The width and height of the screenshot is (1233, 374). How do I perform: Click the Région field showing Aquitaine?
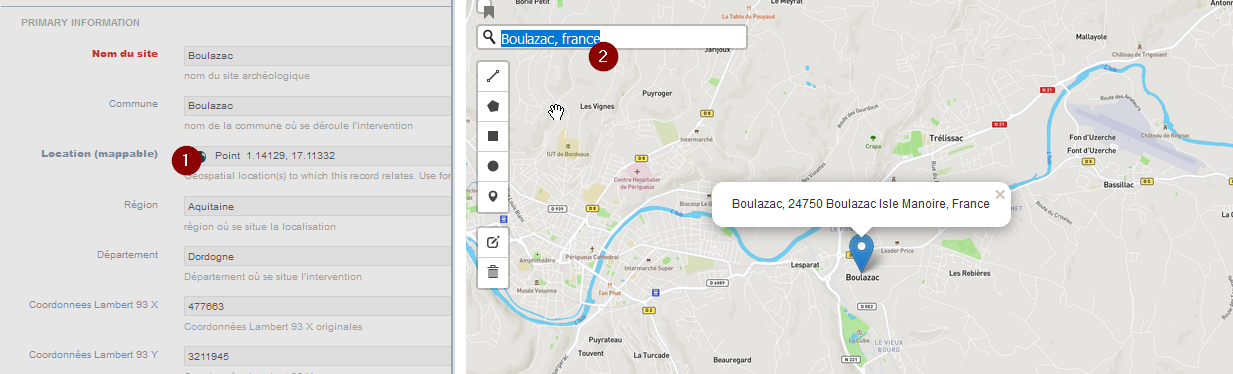click(x=318, y=207)
